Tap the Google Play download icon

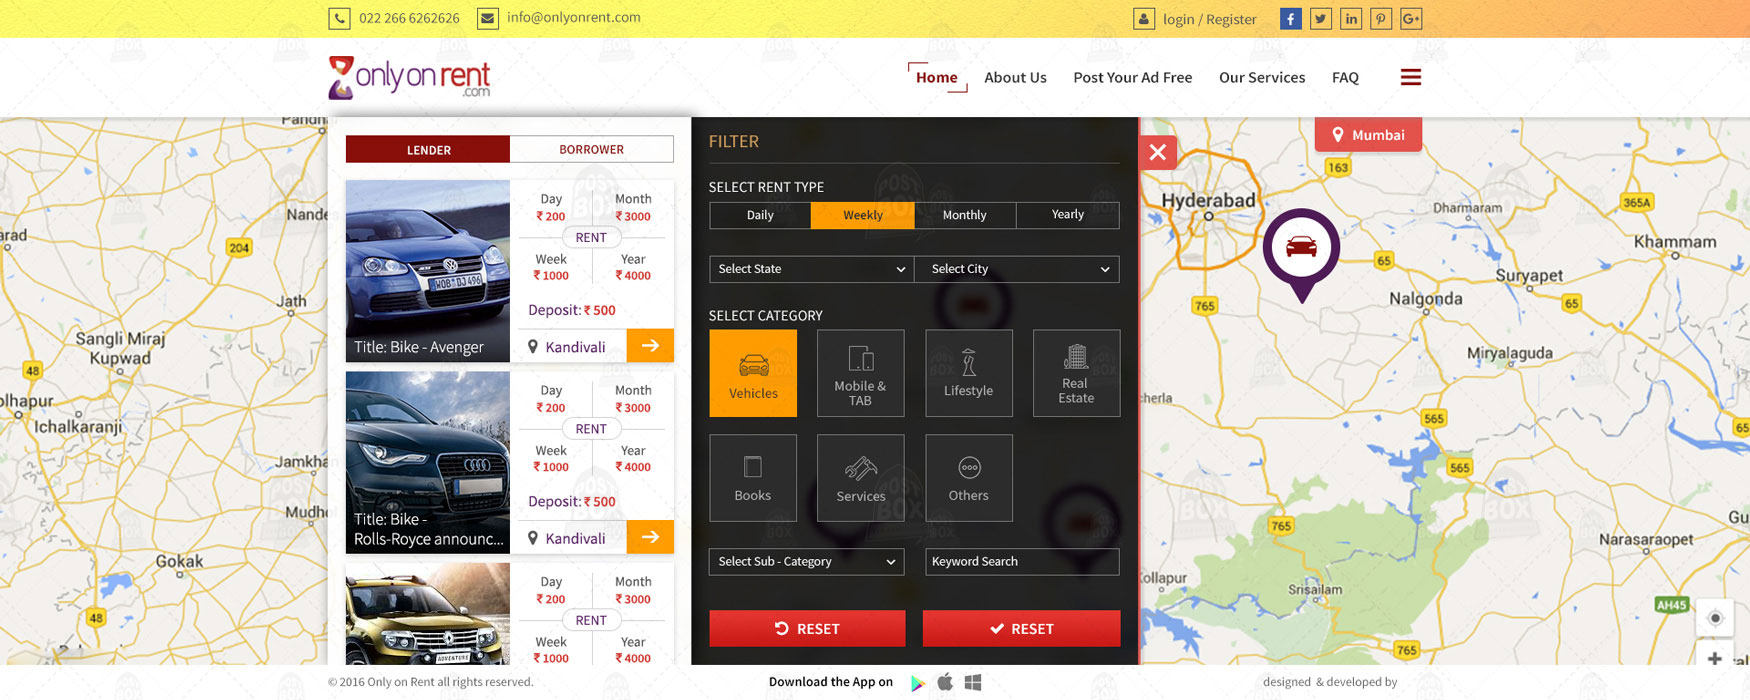click(x=917, y=683)
